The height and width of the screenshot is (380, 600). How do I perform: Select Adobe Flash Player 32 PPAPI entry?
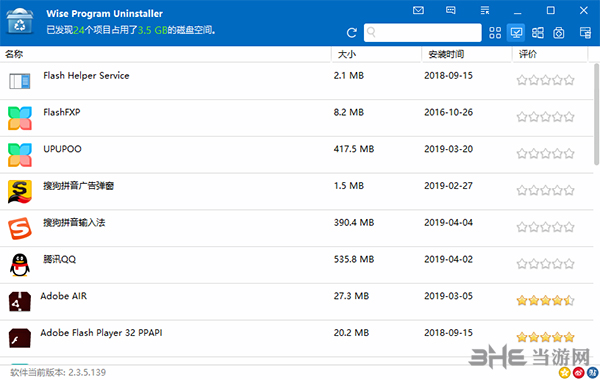pyautogui.click(x=297, y=338)
